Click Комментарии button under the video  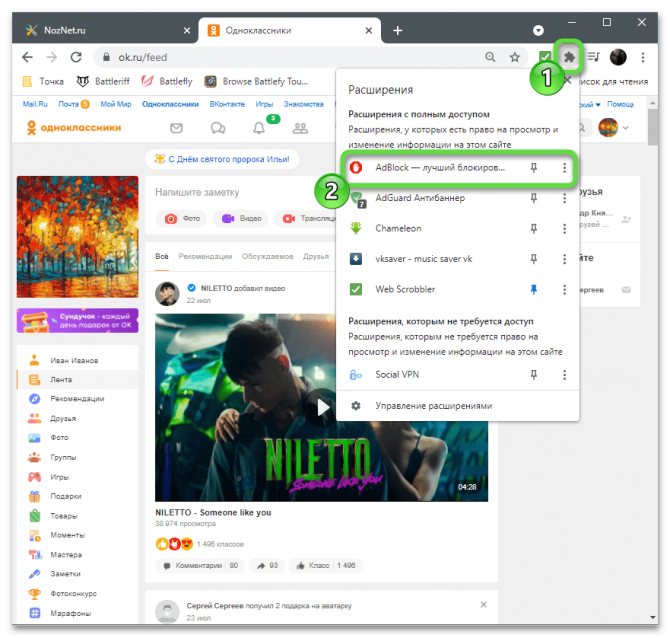coord(200,565)
